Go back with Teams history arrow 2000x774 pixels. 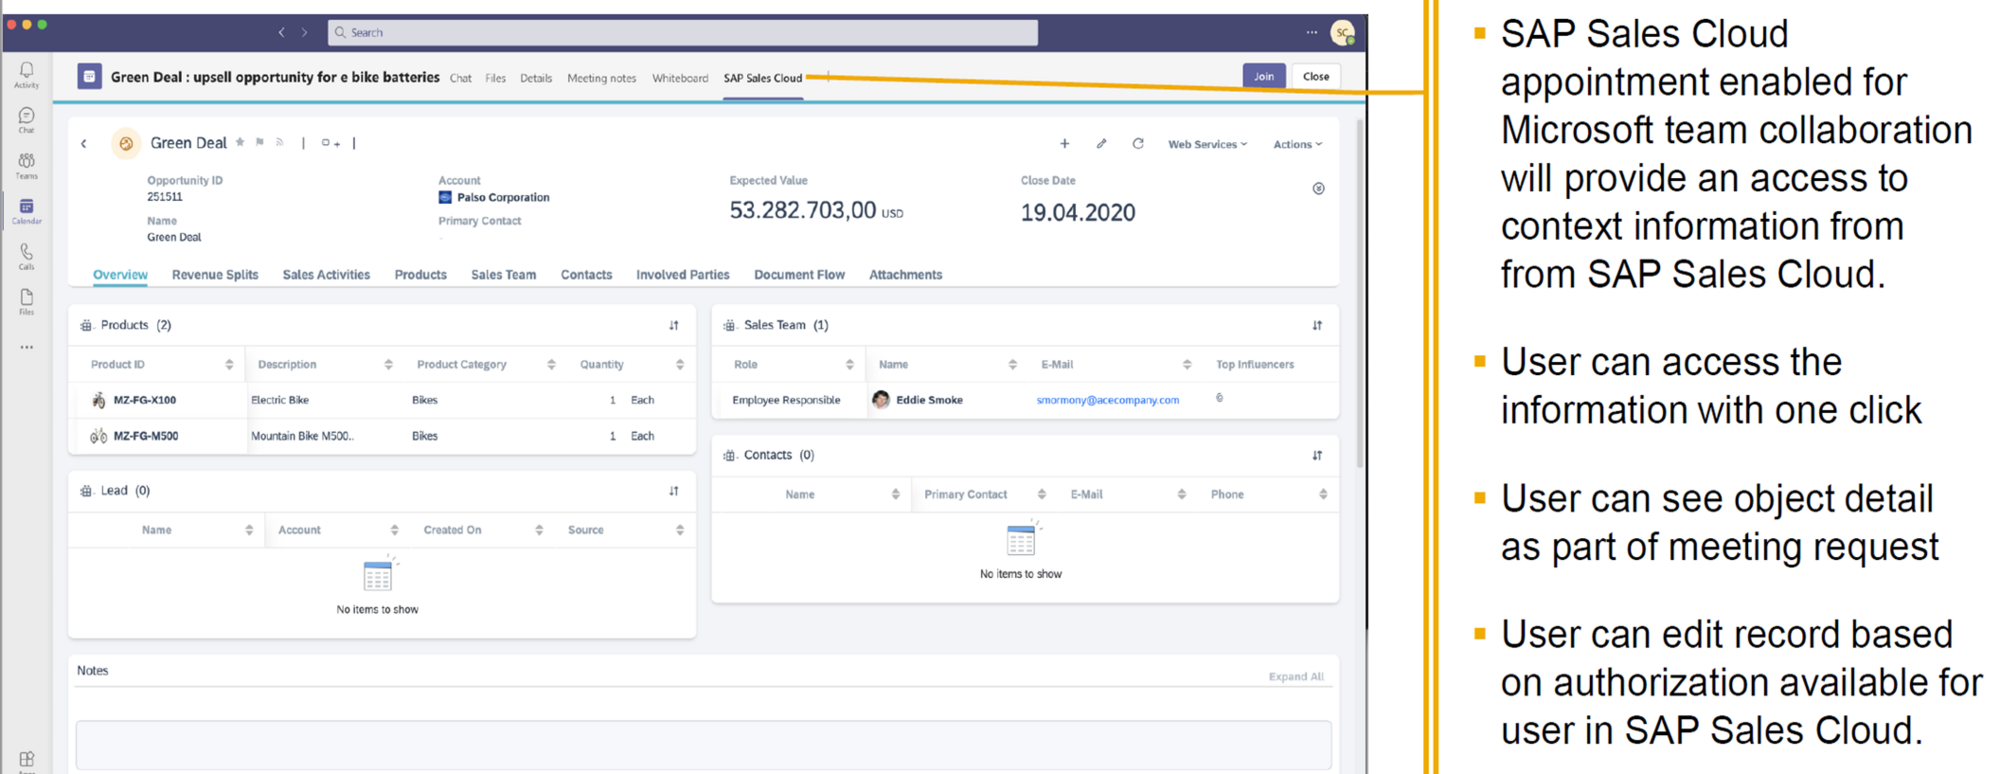click(x=282, y=32)
